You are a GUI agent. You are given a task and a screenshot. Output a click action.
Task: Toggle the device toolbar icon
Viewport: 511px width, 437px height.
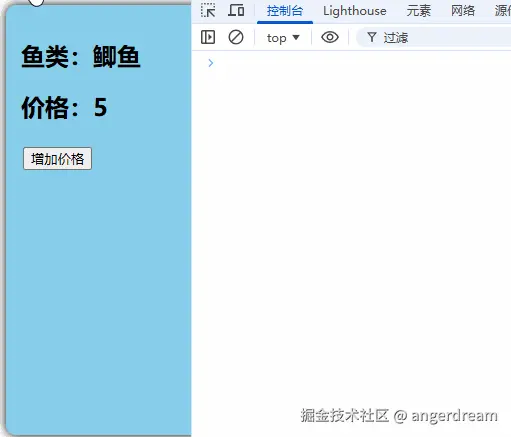tap(236, 11)
